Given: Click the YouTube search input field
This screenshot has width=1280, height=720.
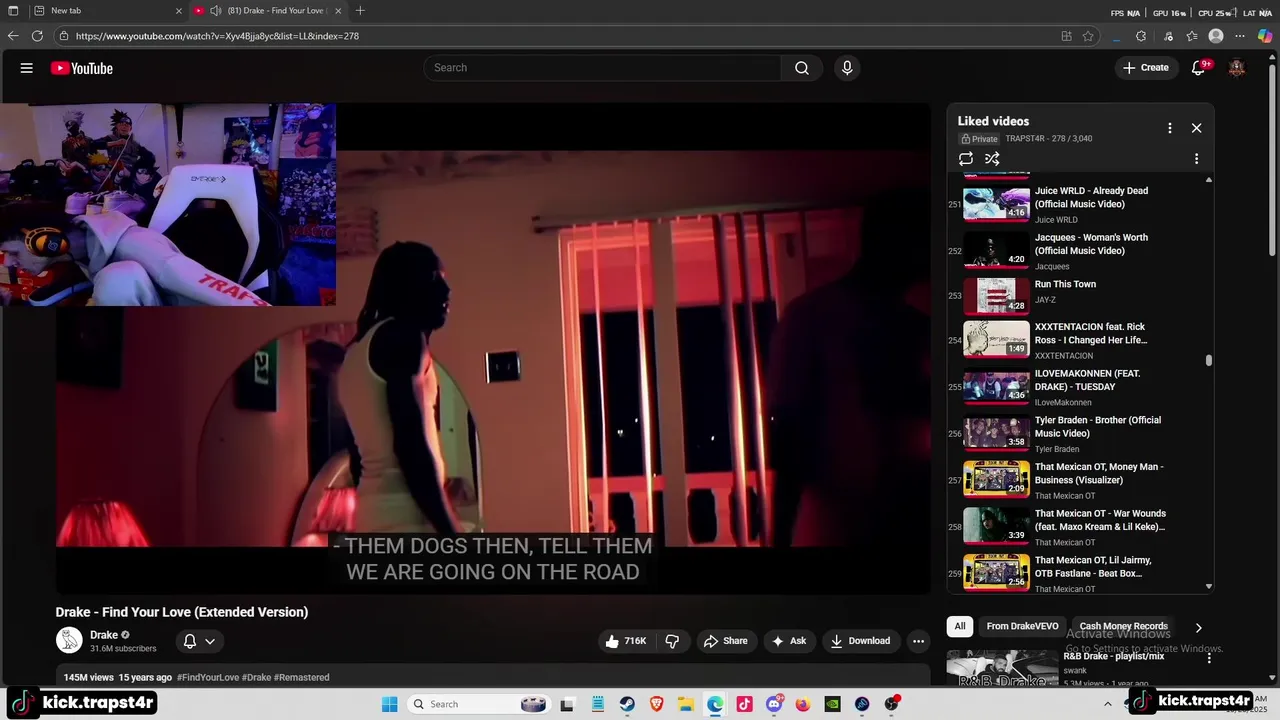Looking at the screenshot, I should tap(603, 68).
